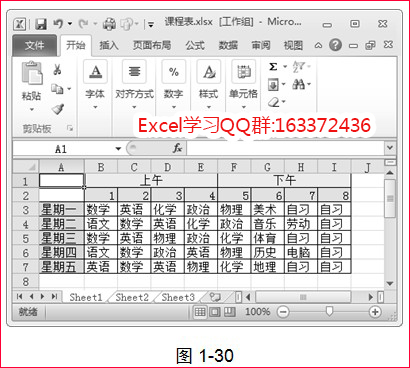Open the Styles (样式) group icon
Image resolution: width=410 pixels, height=368 pixels.
(x=209, y=71)
